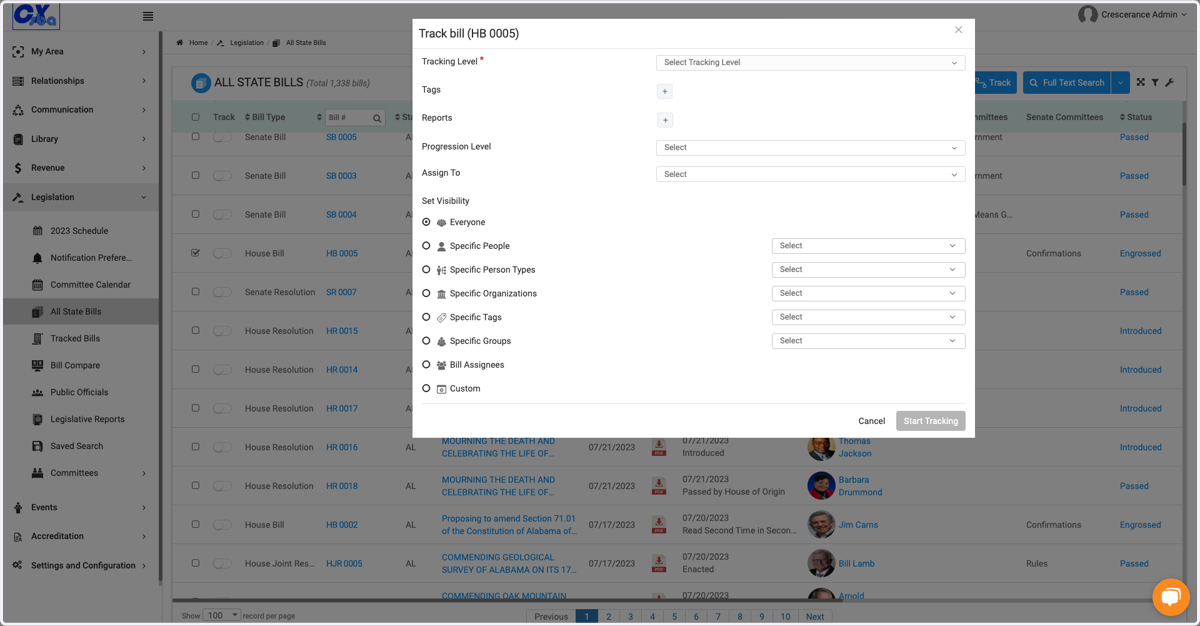Viewport: 1200px width, 626px height.
Task: Click the Saved Search sidebar icon
Action: [38, 447]
